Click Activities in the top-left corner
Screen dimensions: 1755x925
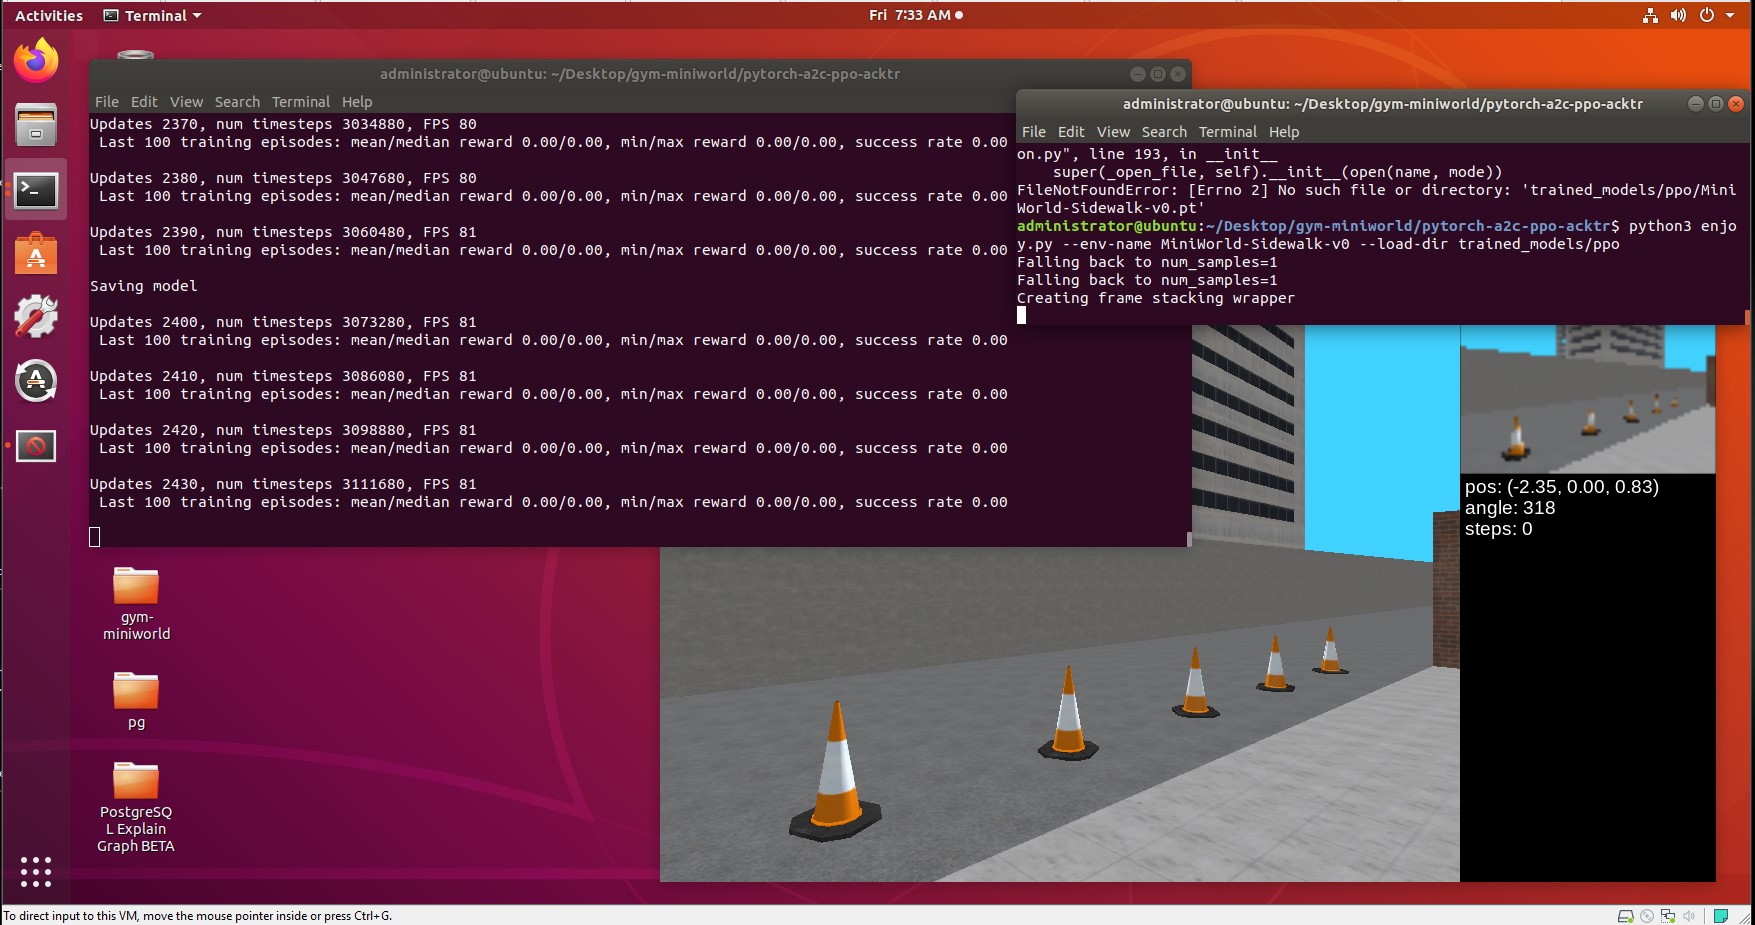tap(47, 15)
